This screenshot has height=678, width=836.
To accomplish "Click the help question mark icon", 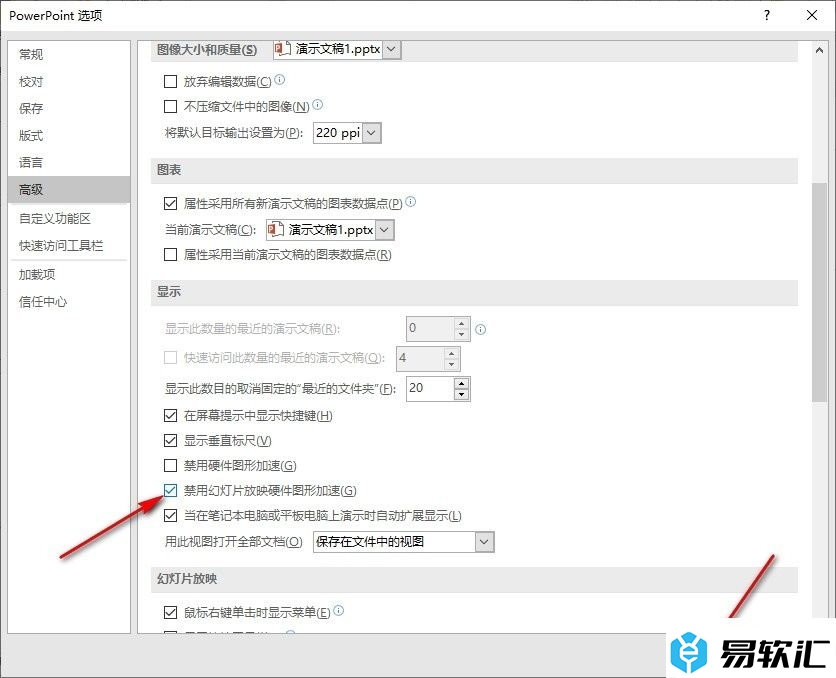I will [x=767, y=15].
